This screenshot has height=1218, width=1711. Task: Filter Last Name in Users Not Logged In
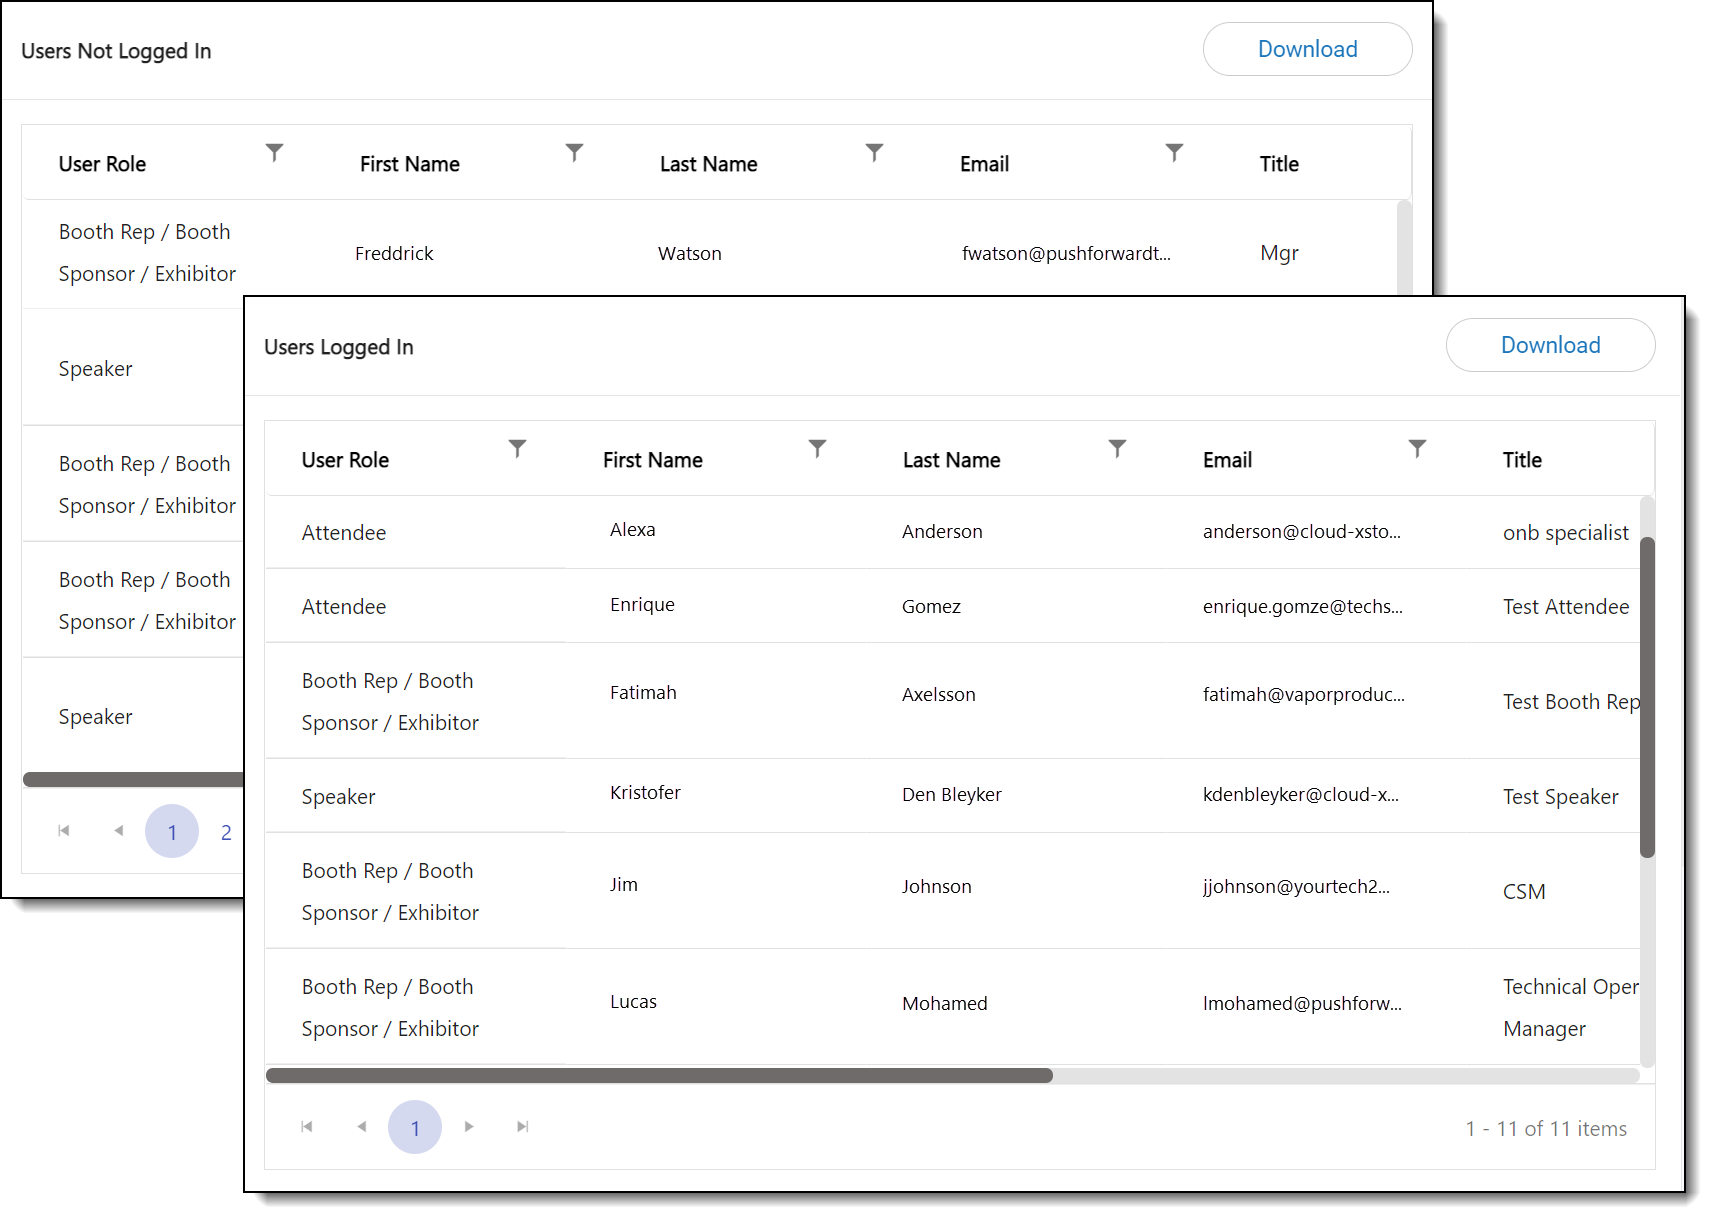(x=874, y=152)
